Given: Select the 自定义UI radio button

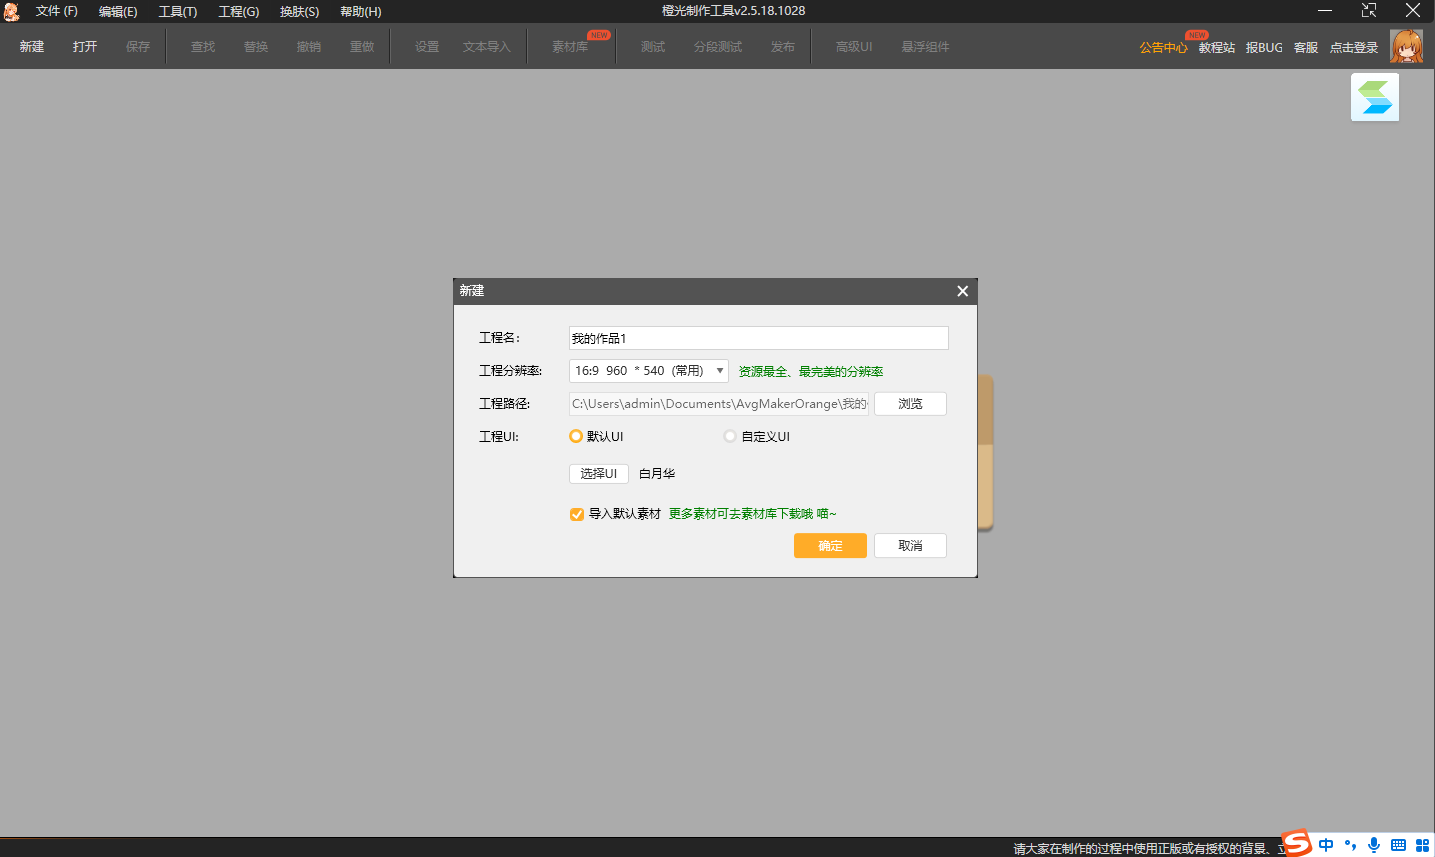Looking at the screenshot, I should coord(730,436).
